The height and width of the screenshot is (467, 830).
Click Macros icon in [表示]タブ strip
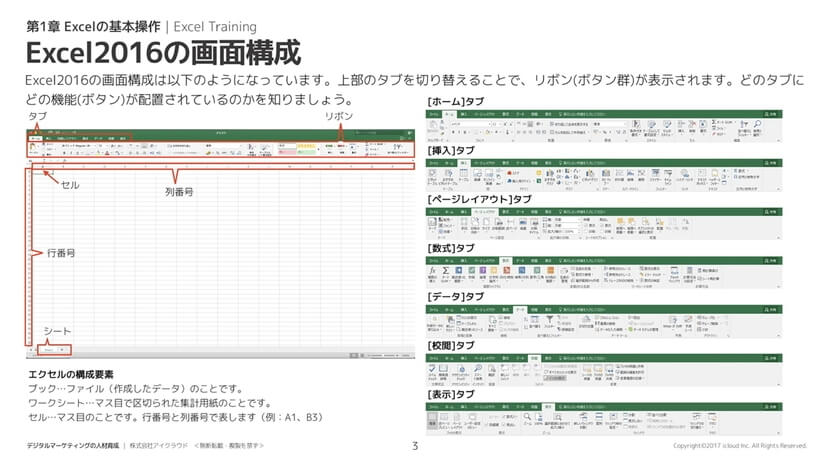[x=712, y=416]
